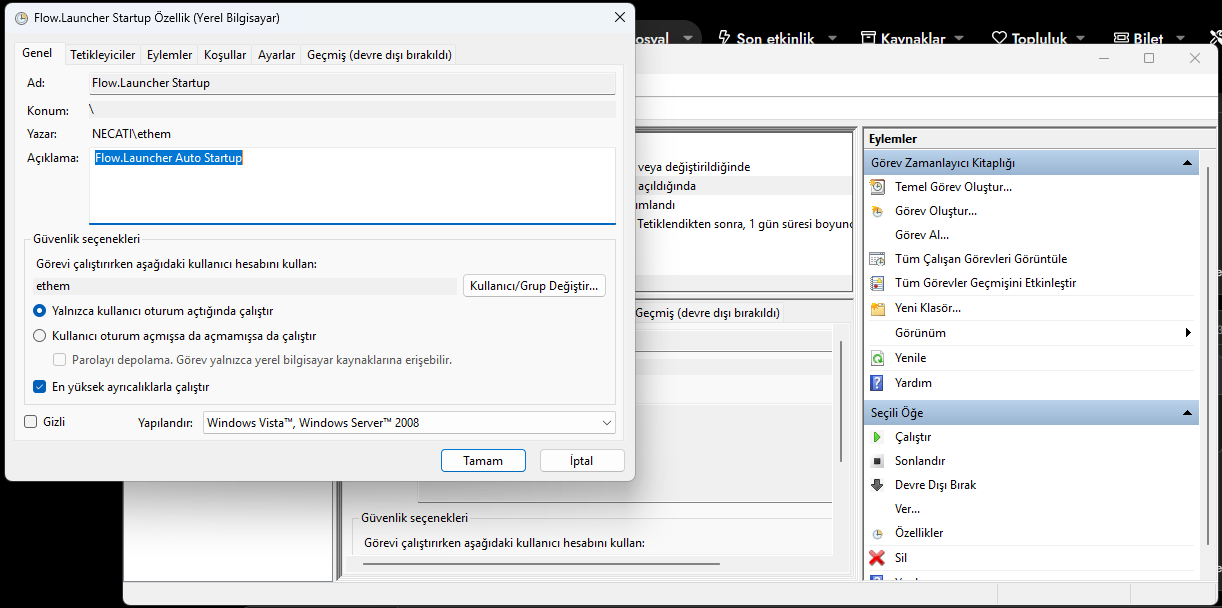Click Ver... in Seçili Öğe

(x=907, y=509)
